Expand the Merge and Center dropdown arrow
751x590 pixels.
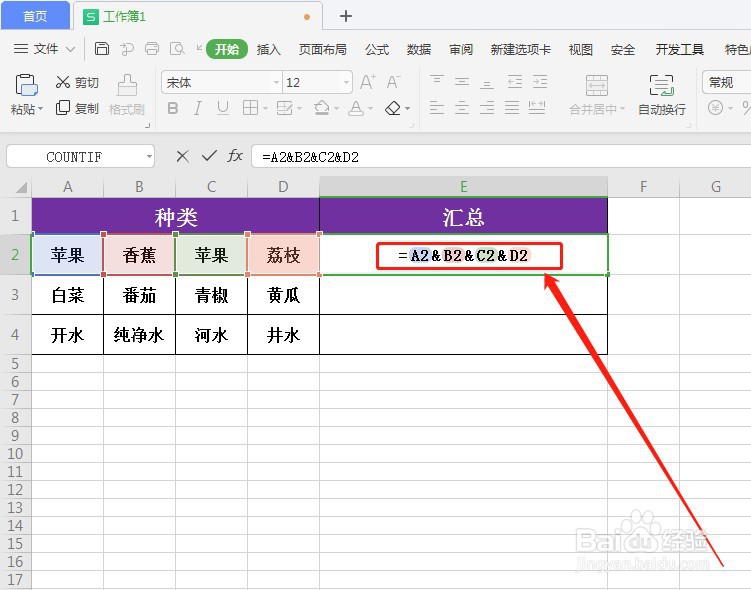click(x=622, y=109)
